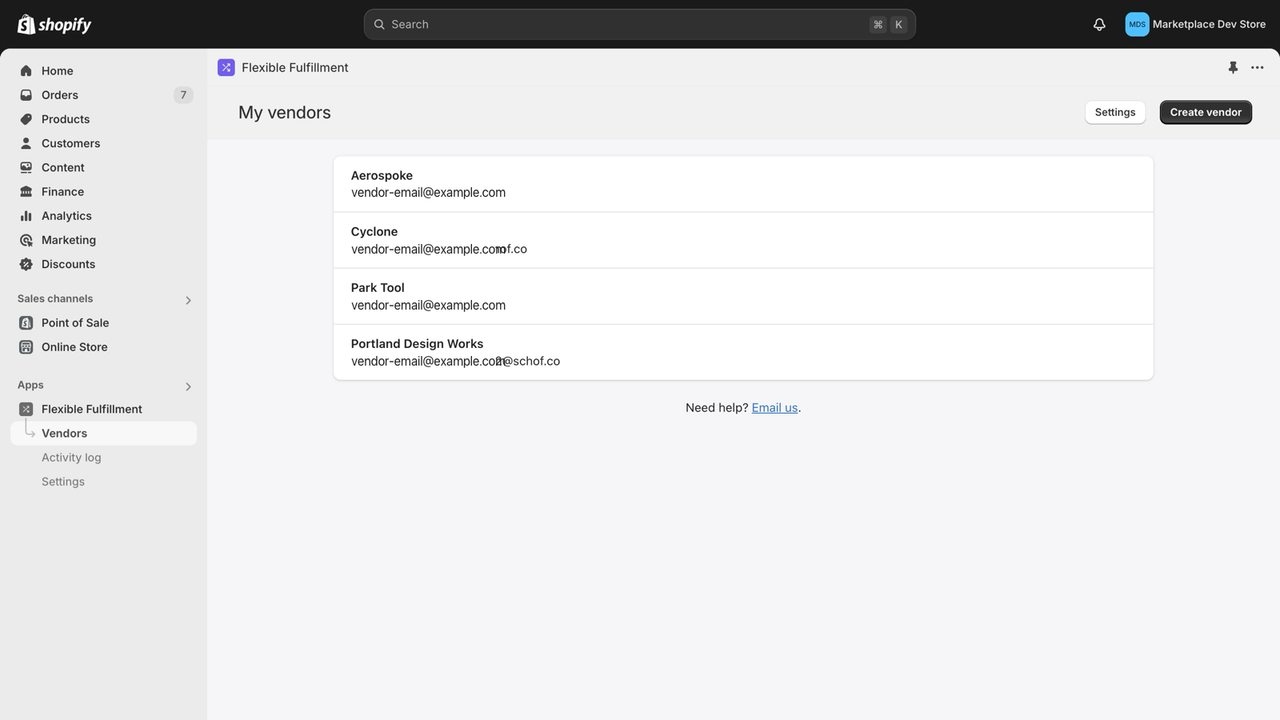Open the more actions menu

1257,67
